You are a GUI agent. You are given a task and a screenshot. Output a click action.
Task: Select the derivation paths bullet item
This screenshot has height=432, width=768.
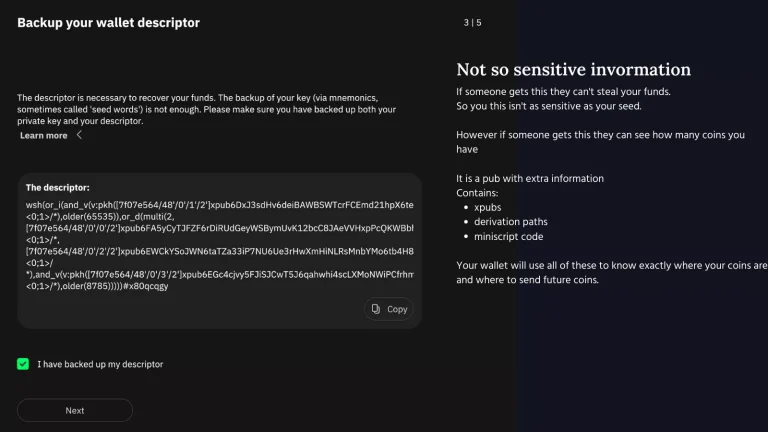[x=511, y=222]
